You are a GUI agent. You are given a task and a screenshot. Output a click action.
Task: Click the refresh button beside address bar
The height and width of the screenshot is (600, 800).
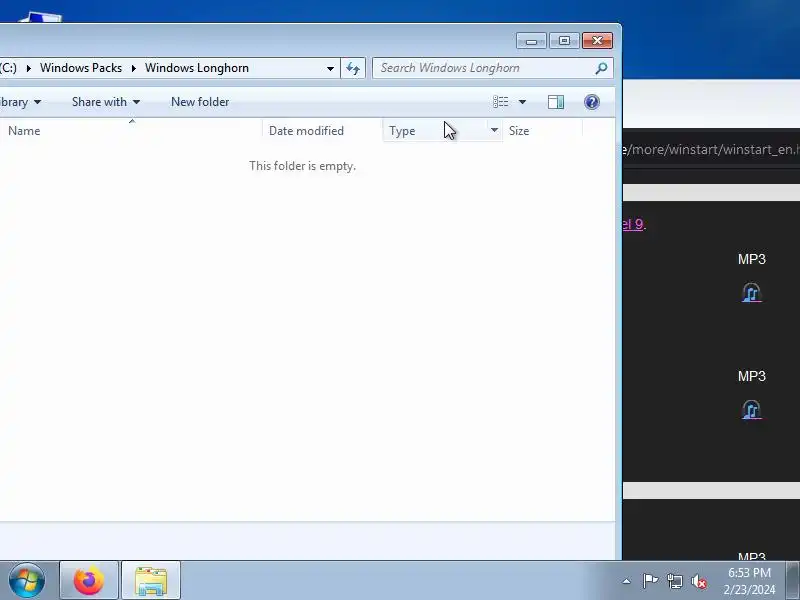(353, 68)
